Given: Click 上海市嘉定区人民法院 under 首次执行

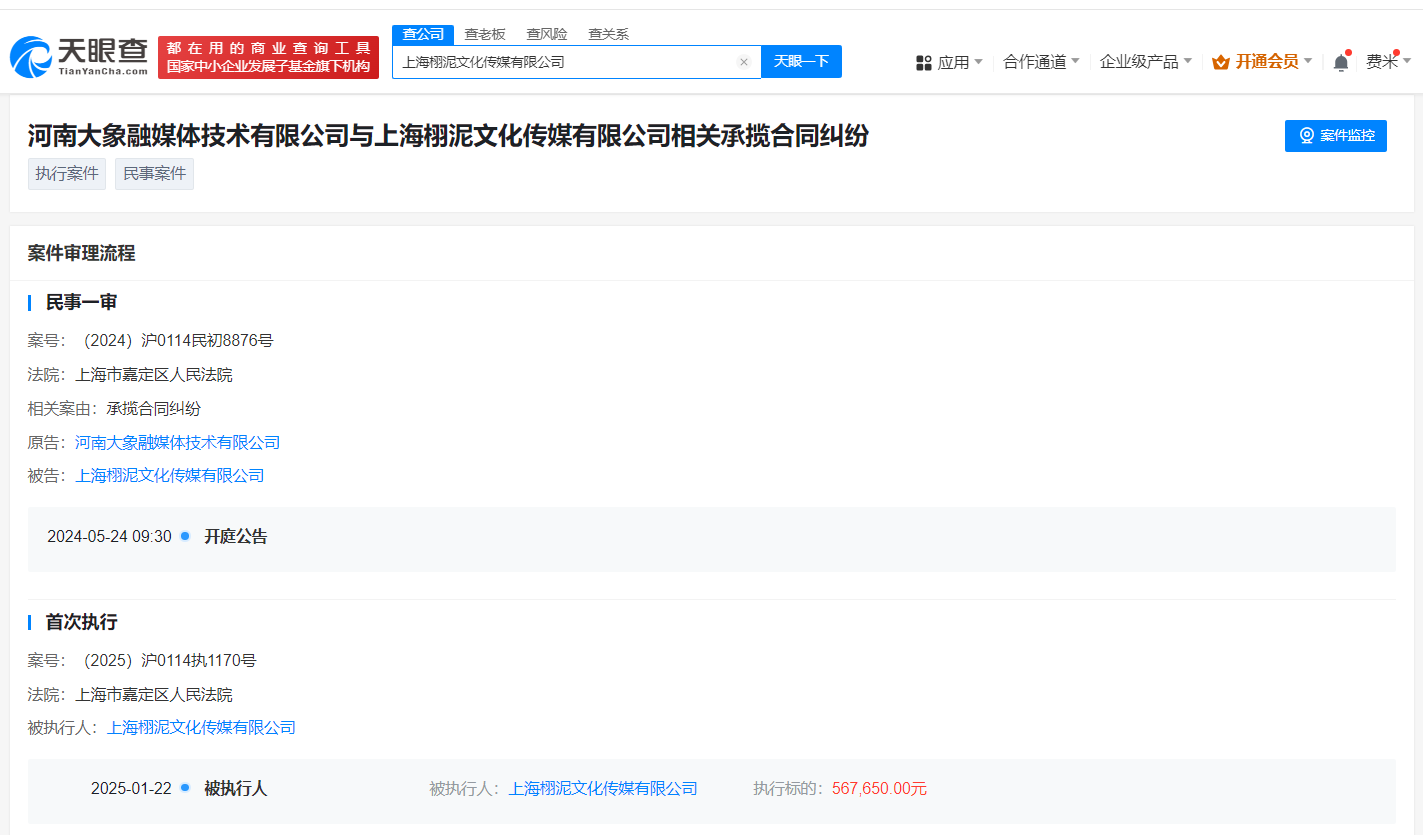Looking at the screenshot, I should click(x=154, y=695).
